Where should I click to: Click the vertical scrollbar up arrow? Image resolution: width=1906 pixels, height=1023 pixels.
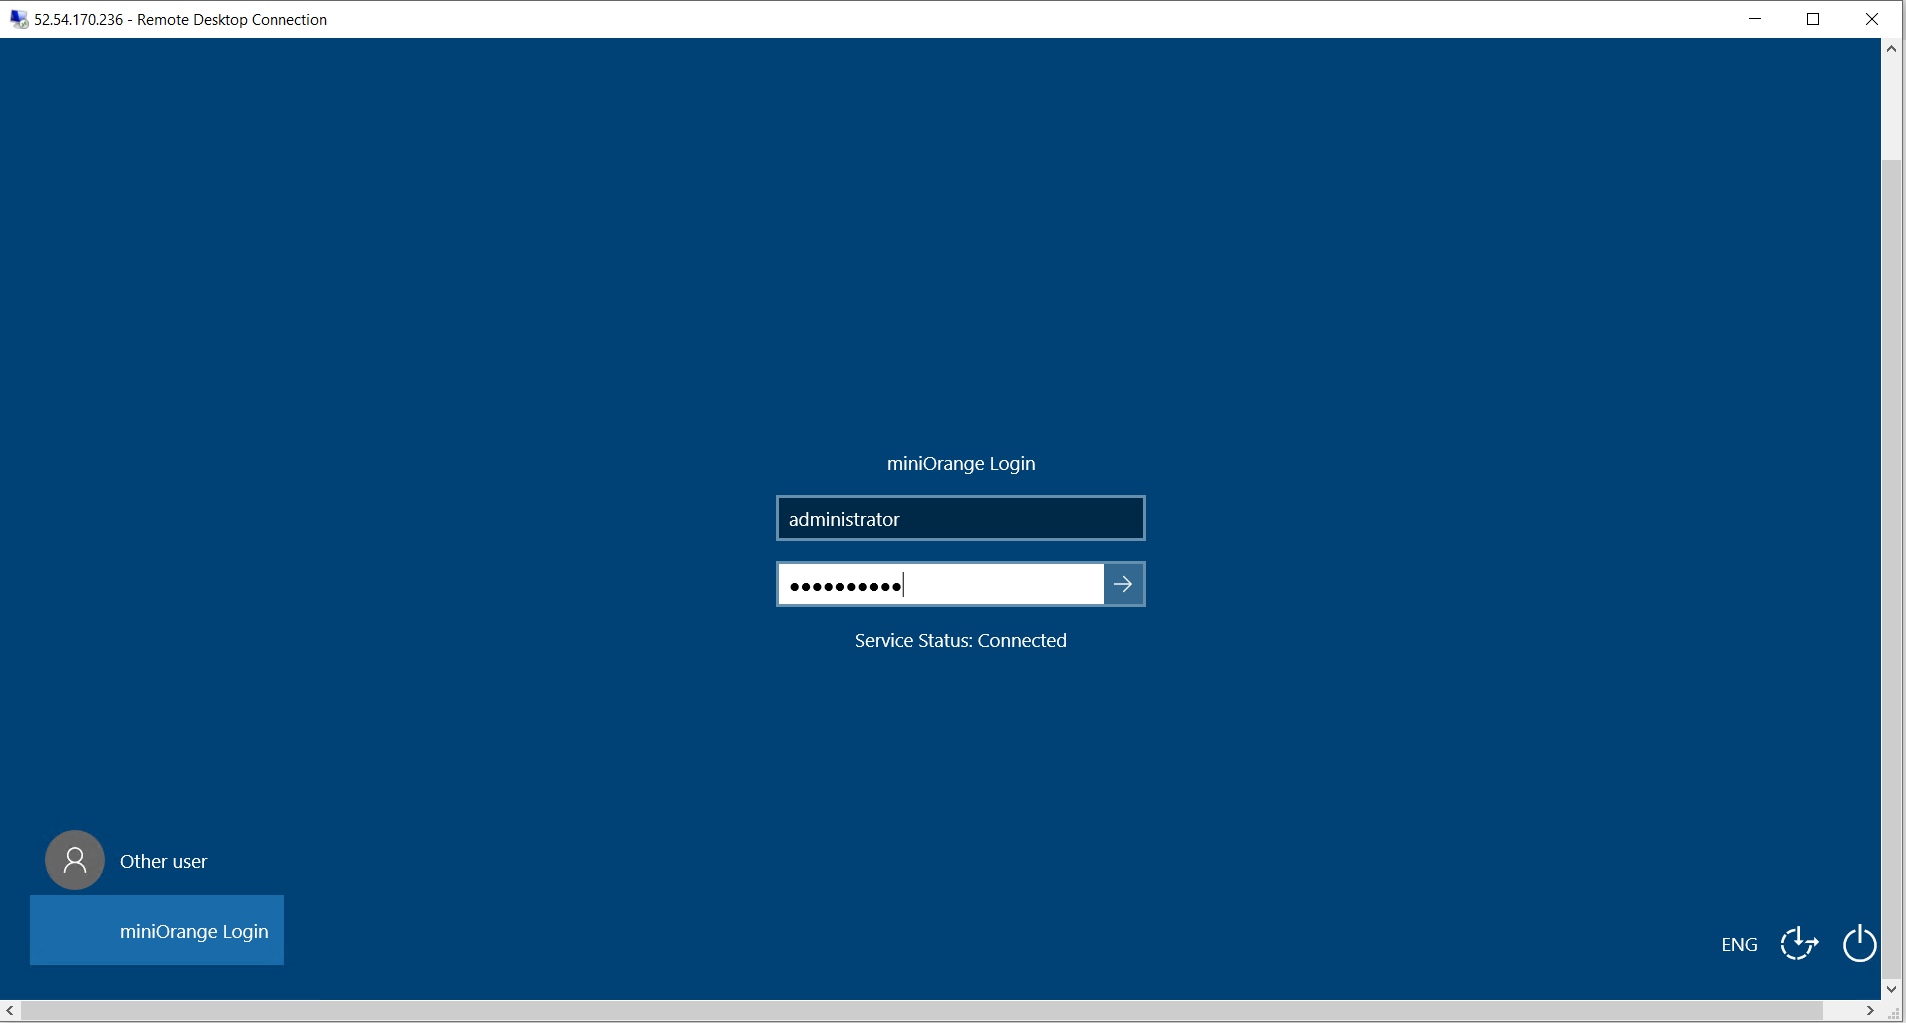(x=1891, y=48)
